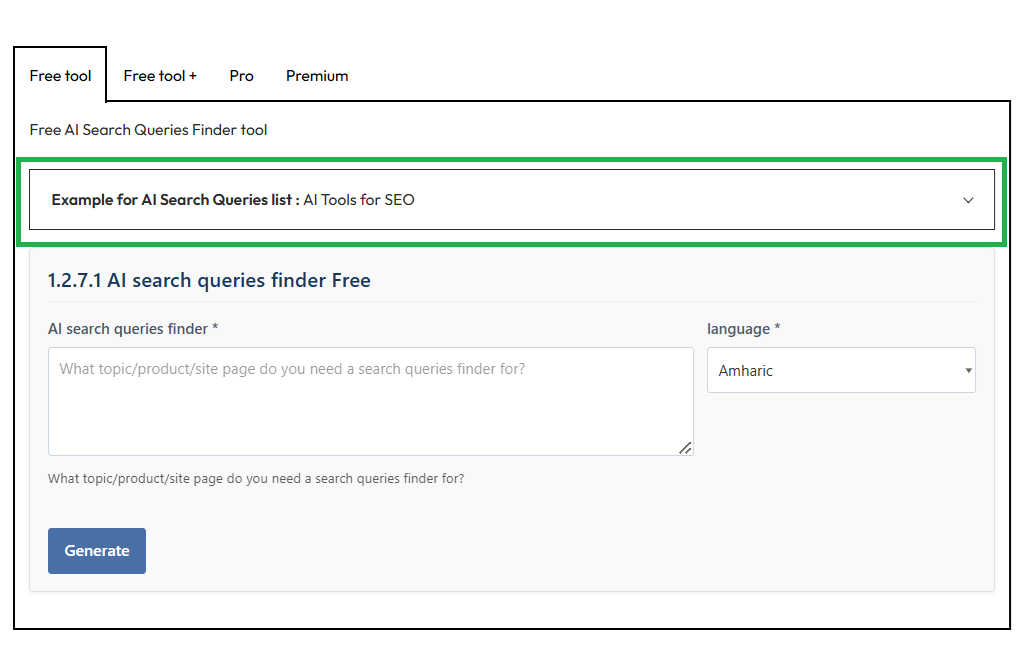Image resolution: width=1030 pixels, height=651 pixels.
Task: Focus the search queries finder text area
Action: click(370, 401)
